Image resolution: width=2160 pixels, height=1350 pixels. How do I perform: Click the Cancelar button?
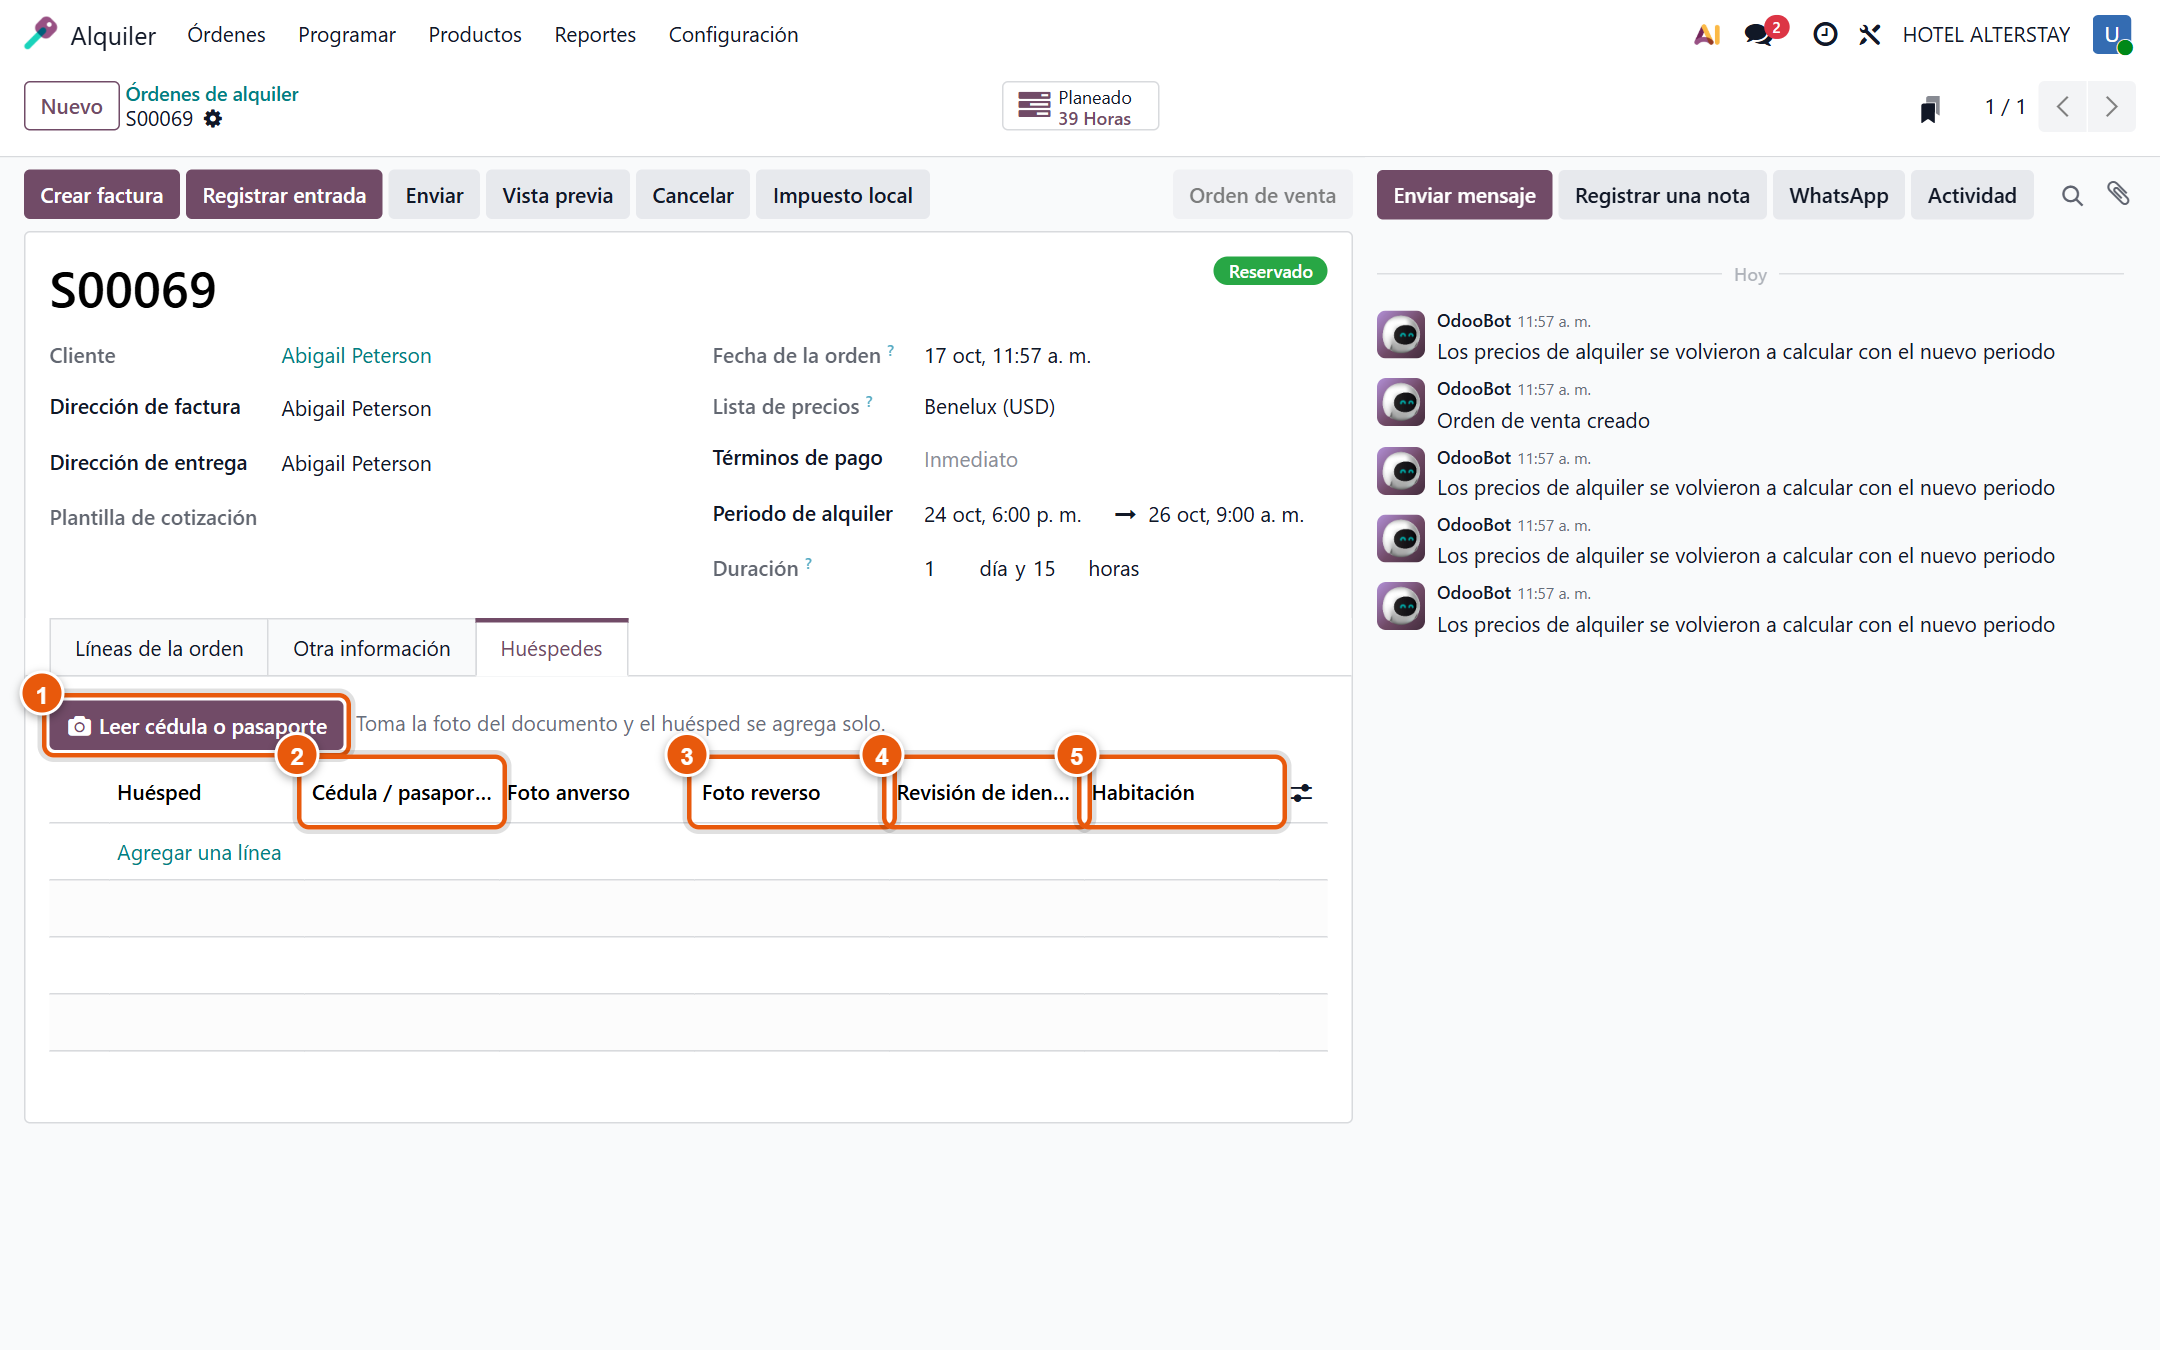(x=693, y=195)
